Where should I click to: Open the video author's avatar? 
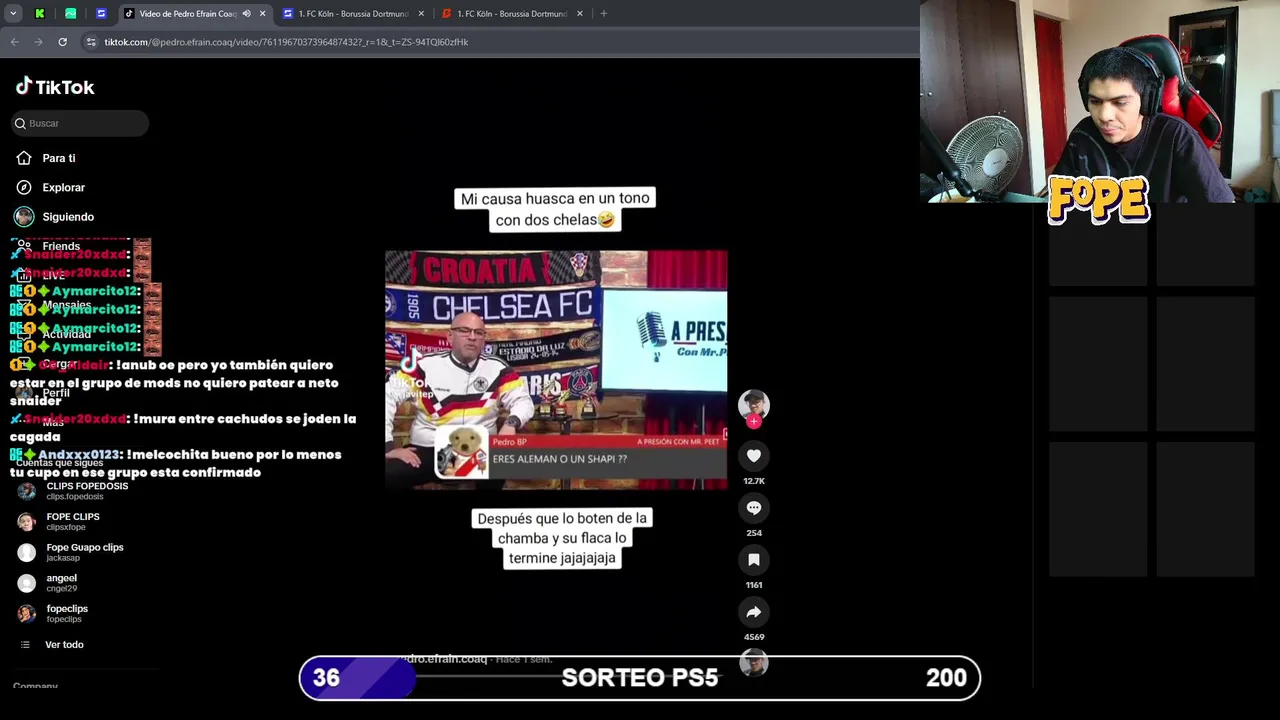coord(754,404)
